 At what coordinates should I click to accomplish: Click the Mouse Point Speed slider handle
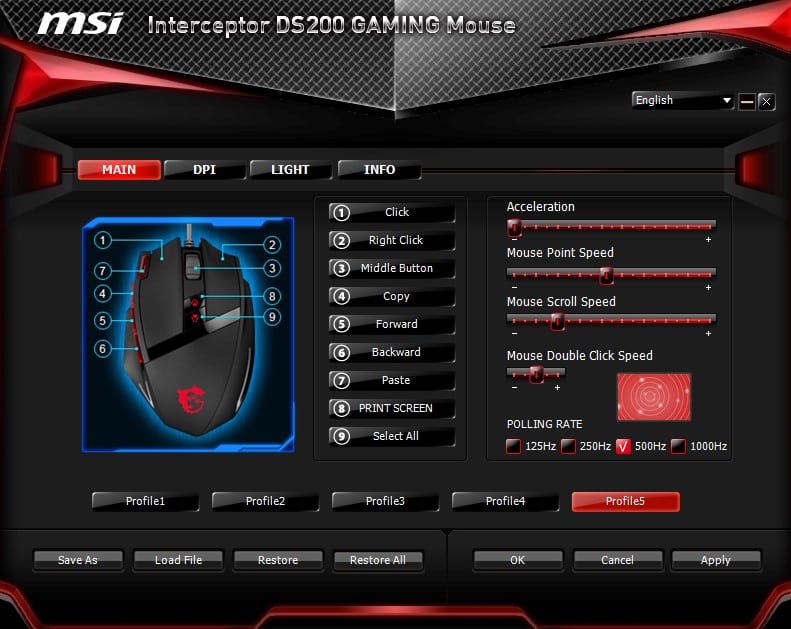[x=606, y=275]
